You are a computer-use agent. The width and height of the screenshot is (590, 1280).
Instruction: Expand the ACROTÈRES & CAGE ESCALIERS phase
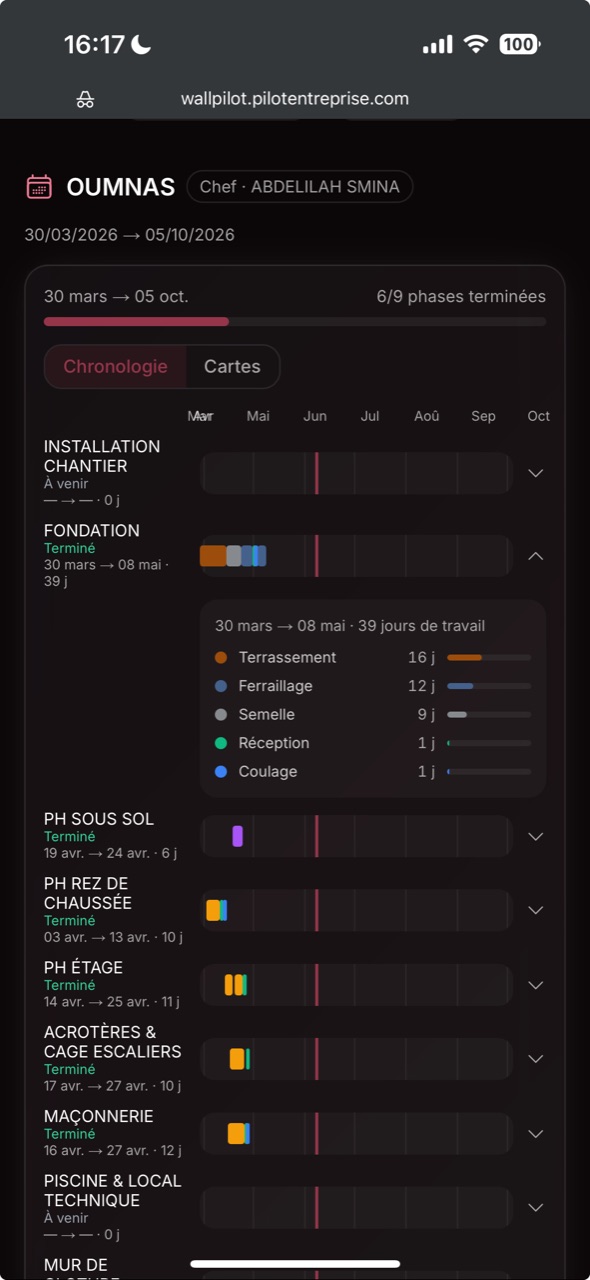pos(535,1059)
